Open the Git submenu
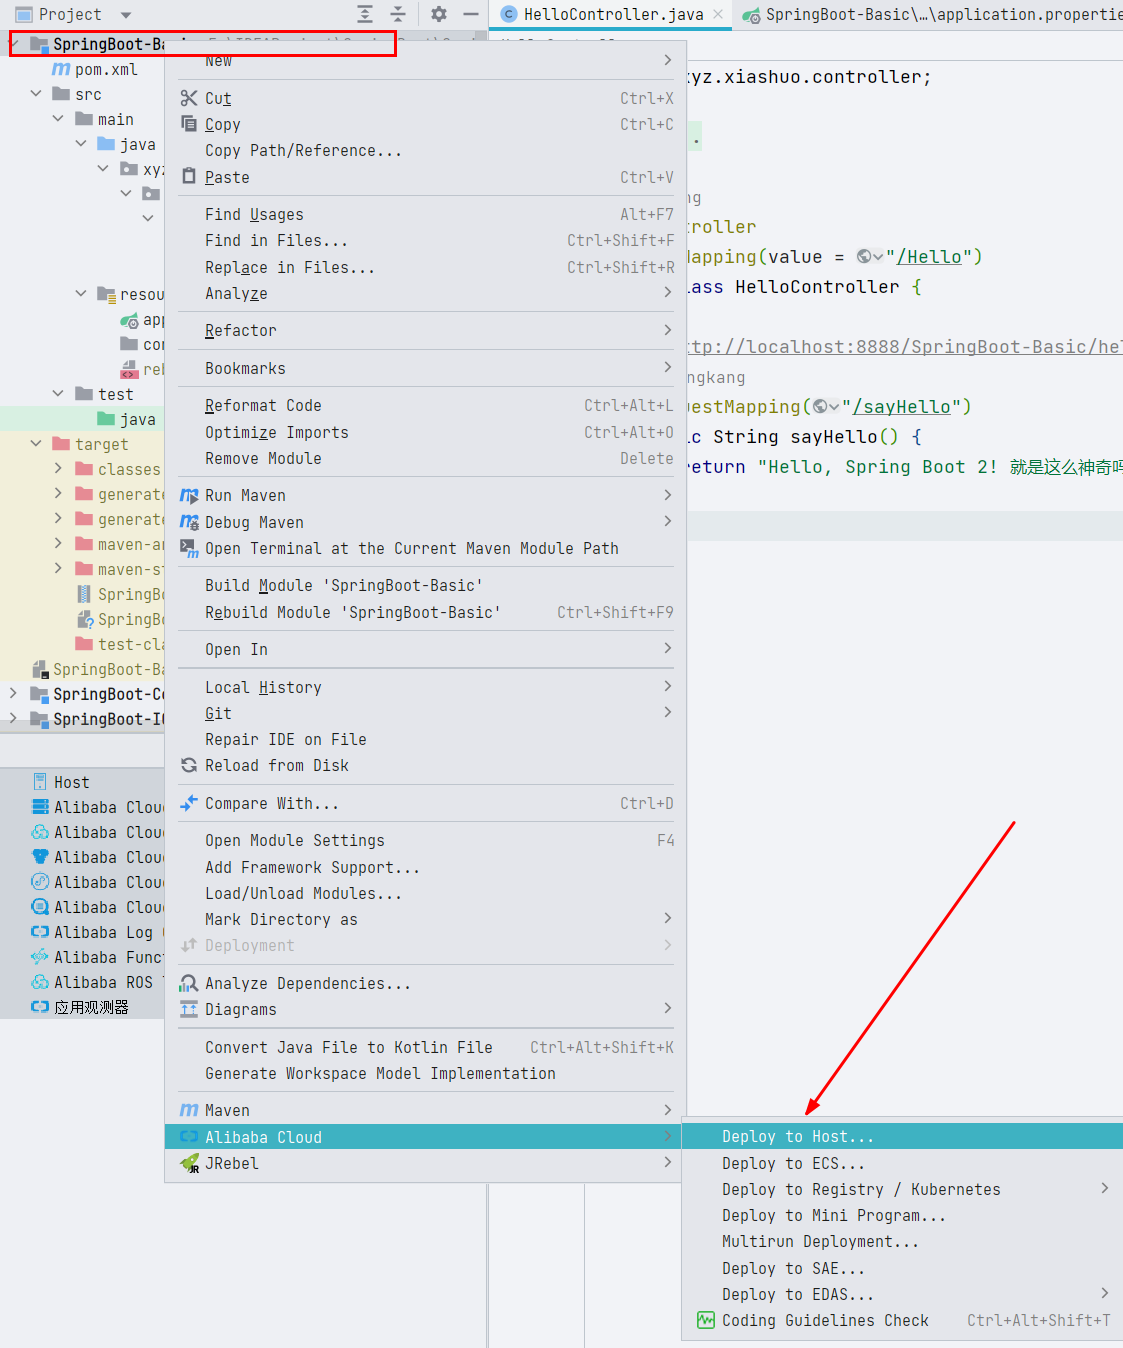Viewport: 1123px width, 1348px height. pos(425,713)
